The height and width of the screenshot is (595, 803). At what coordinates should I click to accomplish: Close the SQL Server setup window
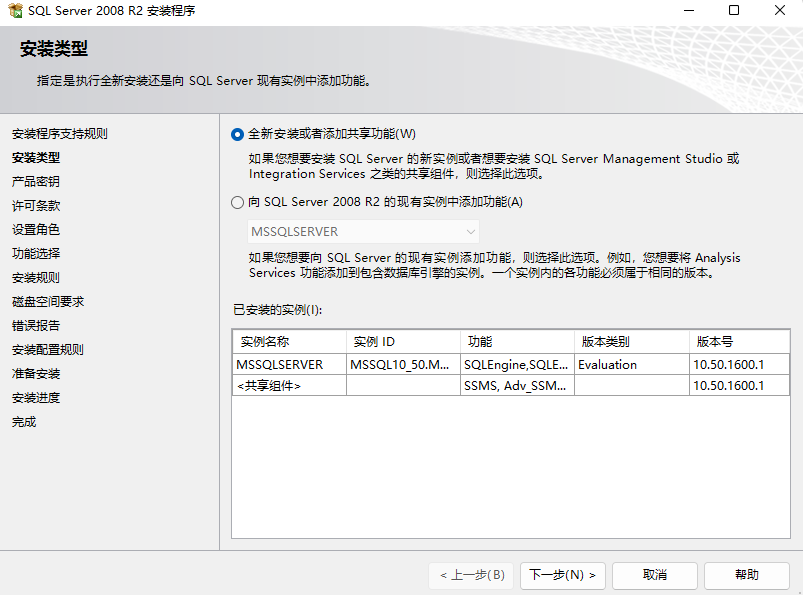[x=779, y=10]
